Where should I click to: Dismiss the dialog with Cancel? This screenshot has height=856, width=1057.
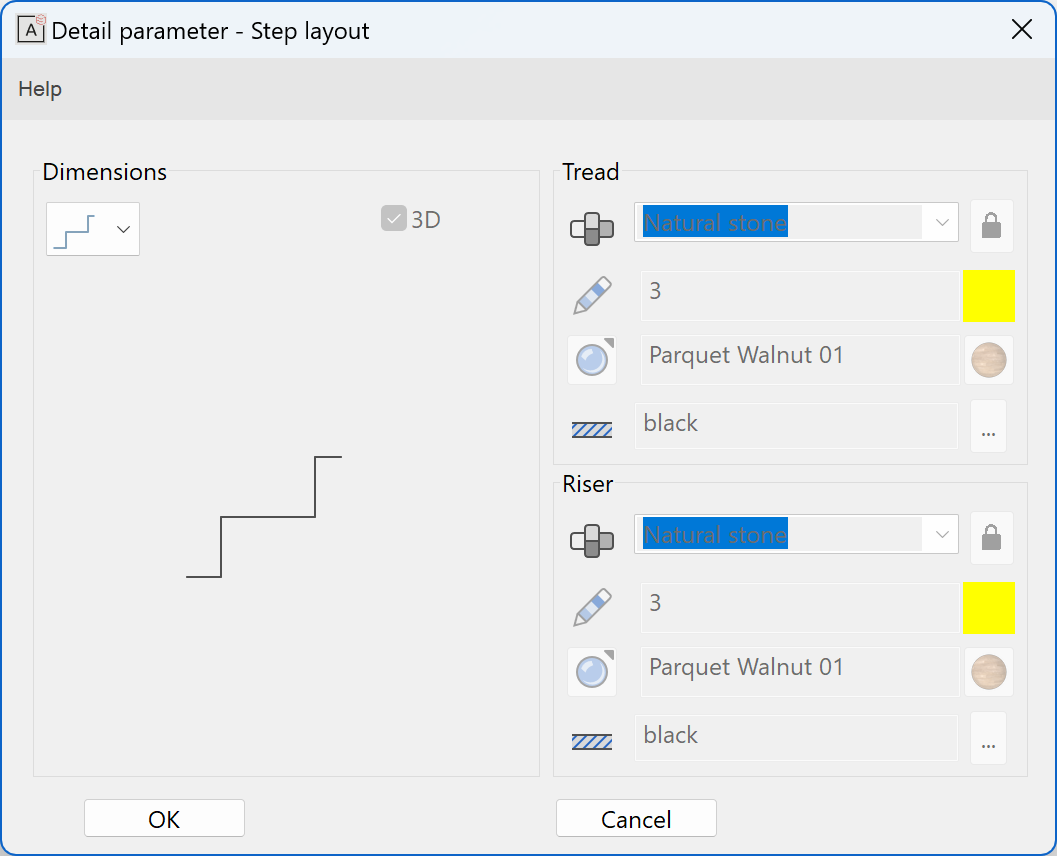point(636,818)
